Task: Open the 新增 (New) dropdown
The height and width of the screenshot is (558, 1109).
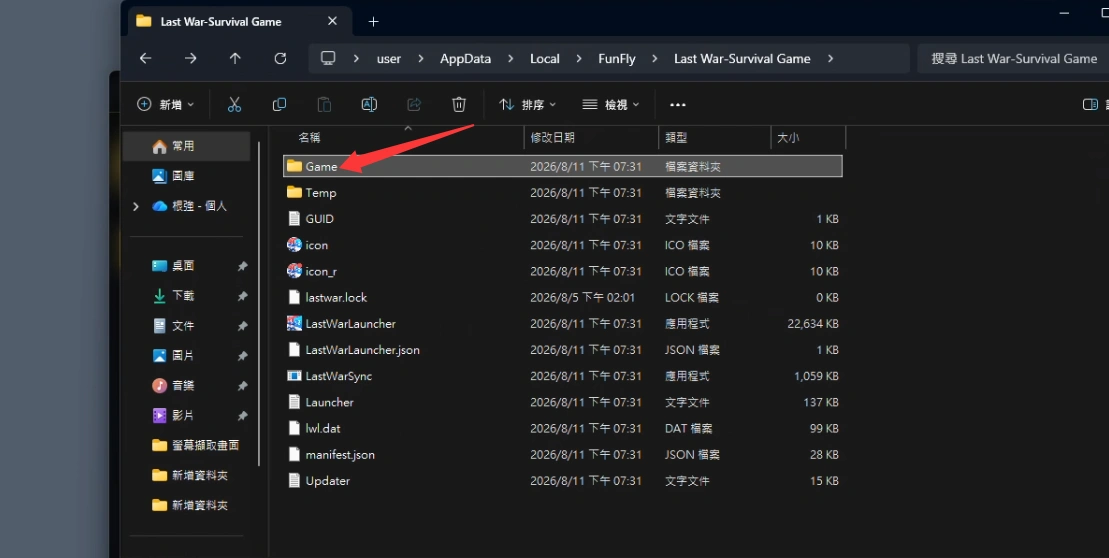Action: (x=166, y=105)
